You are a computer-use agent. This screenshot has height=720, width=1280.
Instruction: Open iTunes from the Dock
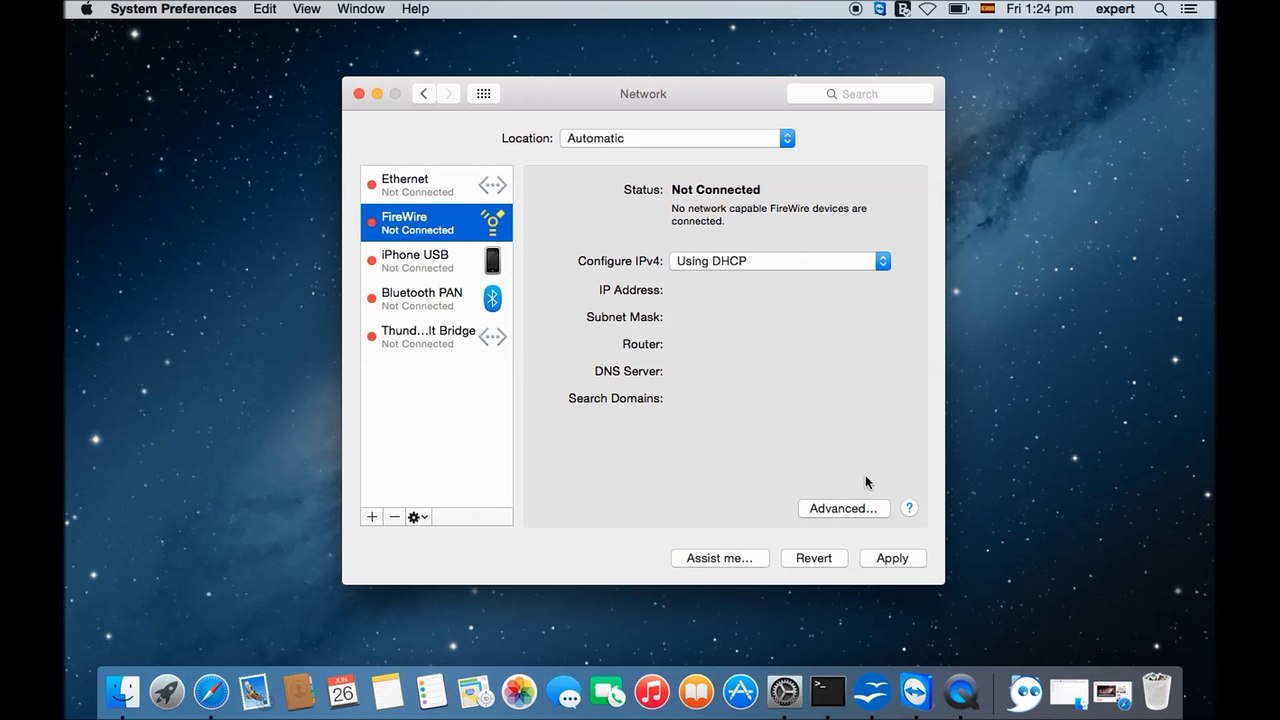pos(651,691)
